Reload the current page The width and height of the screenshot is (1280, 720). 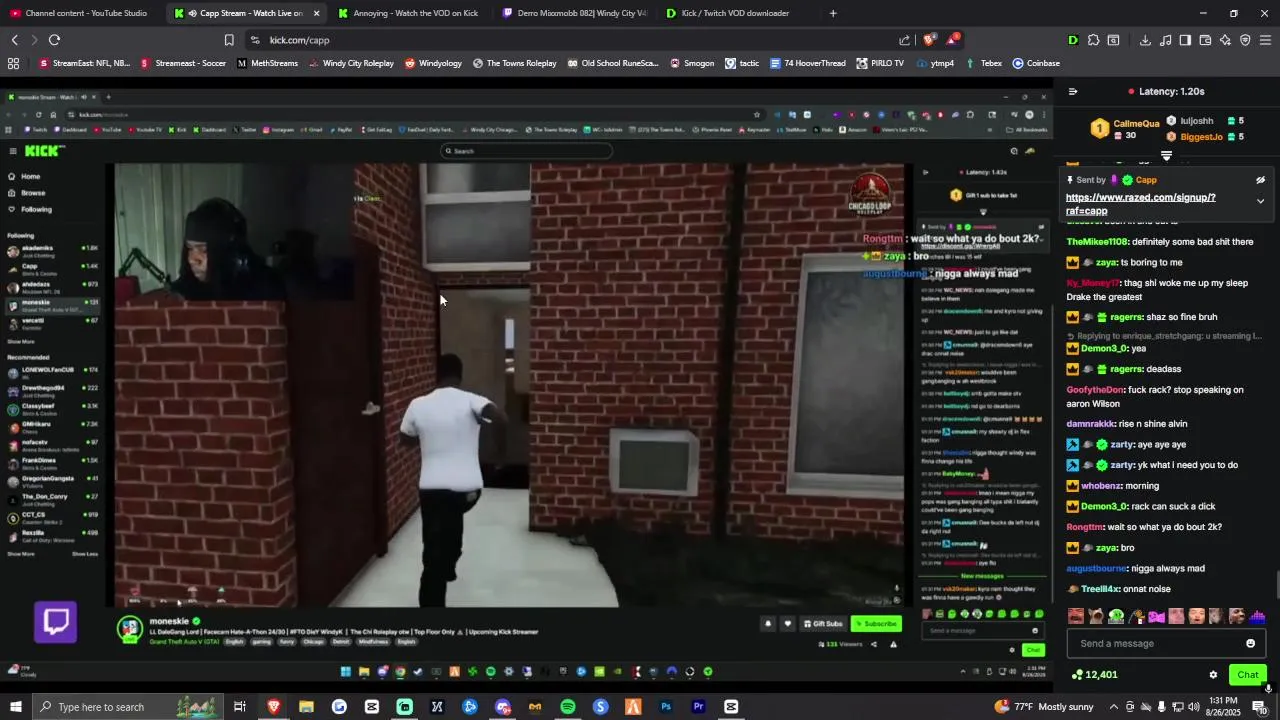coord(54,40)
